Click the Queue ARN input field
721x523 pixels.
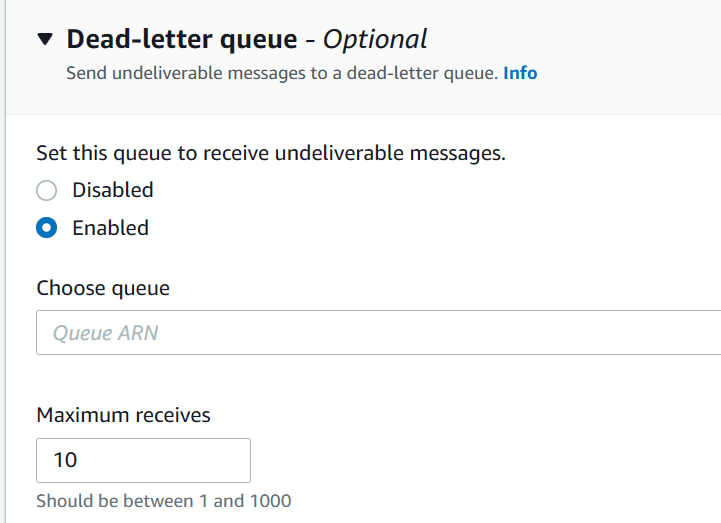tap(378, 333)
